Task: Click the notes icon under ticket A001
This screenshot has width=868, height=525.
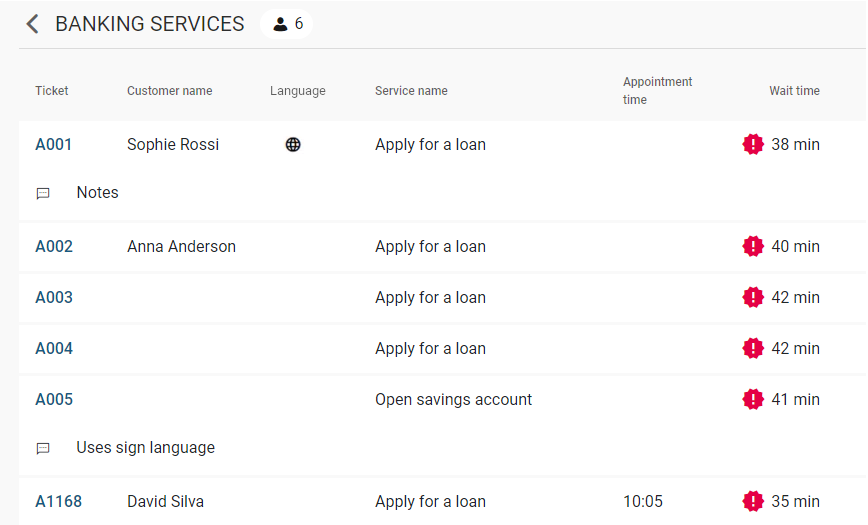Action: coord(43,194)
